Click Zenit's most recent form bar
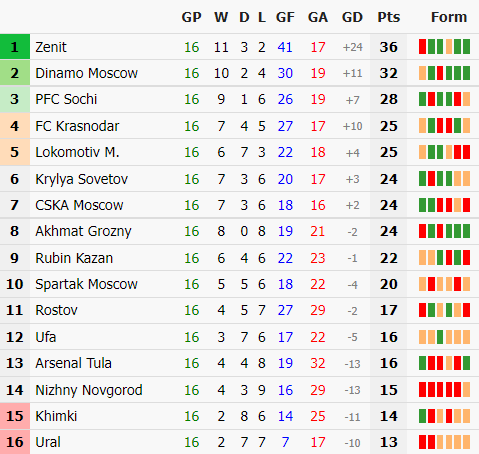The image size is (479, 454). pos(466,47)
